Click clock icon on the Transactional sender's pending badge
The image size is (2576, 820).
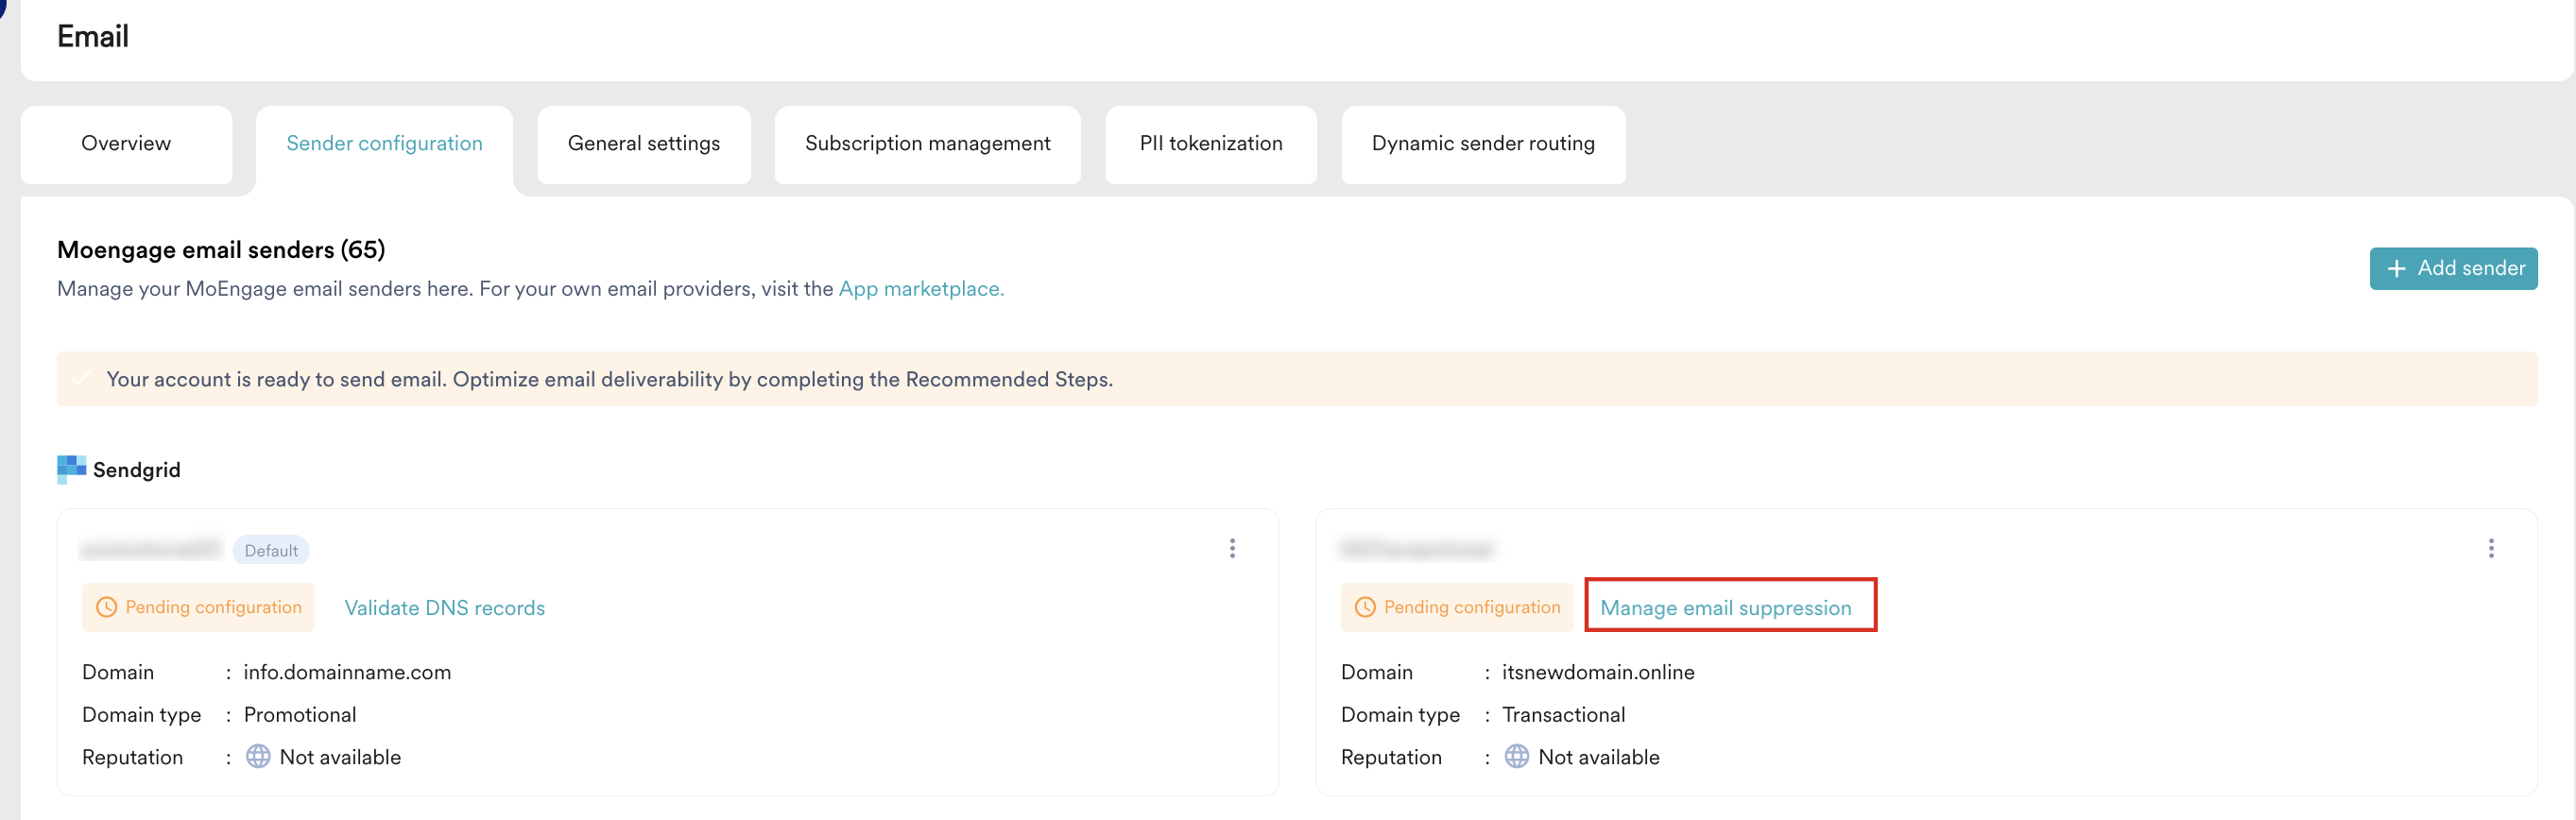(1364, 607)
